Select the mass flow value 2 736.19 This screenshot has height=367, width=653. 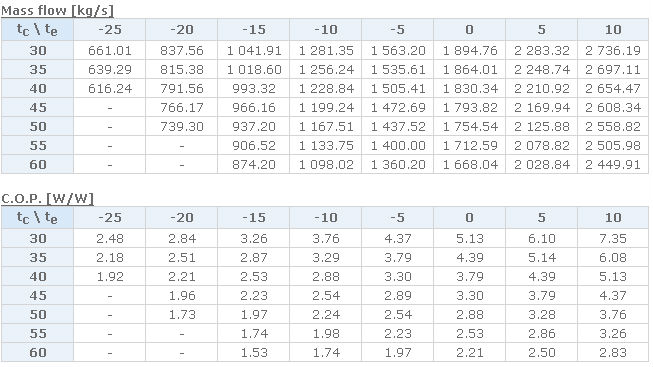pos(613,50)
